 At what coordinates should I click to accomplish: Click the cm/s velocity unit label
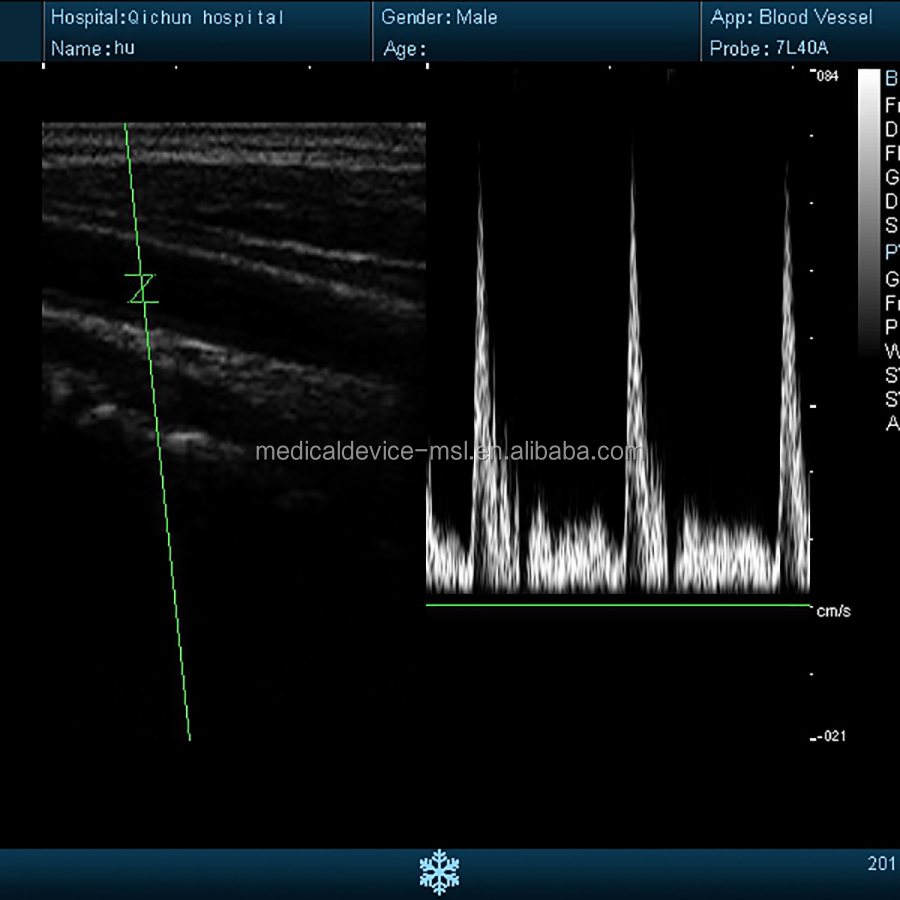click(833, 611)
